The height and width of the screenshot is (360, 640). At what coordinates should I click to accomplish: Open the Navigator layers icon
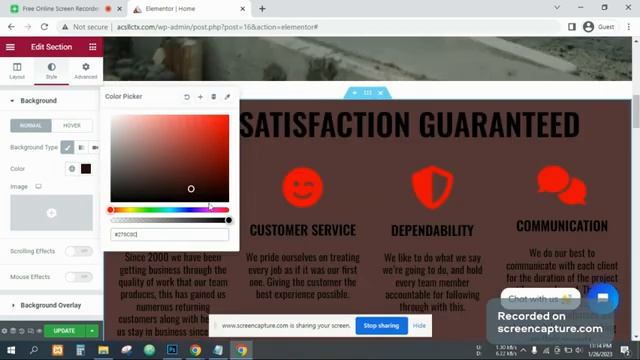(x=13, y=331)
